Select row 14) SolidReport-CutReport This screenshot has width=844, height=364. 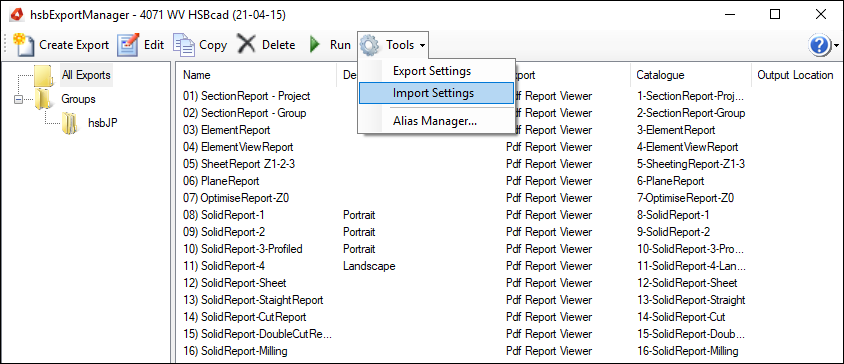[x=245, y=317]
